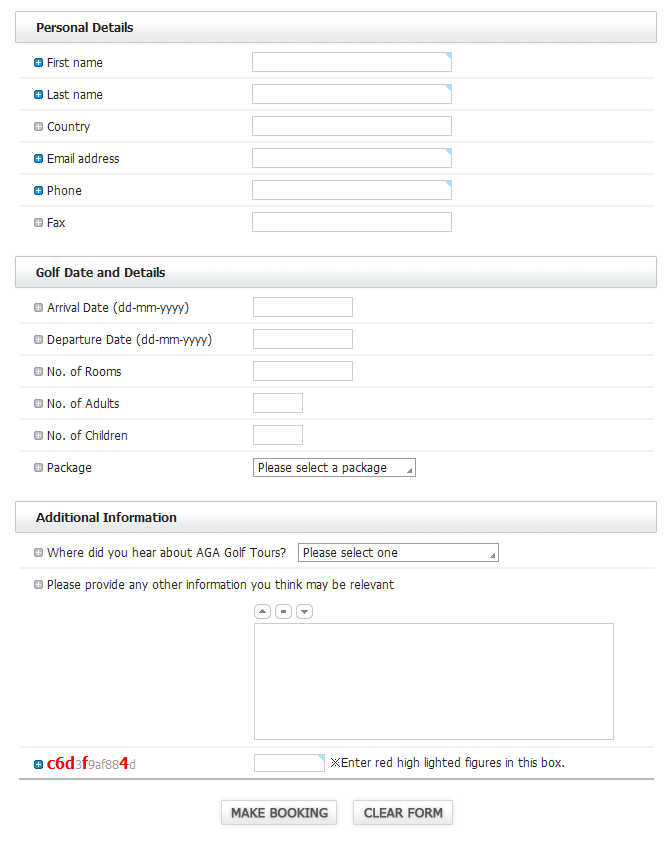669x843 pixels.
Task: Click the Fax number input field
Action: coord(351,223)
